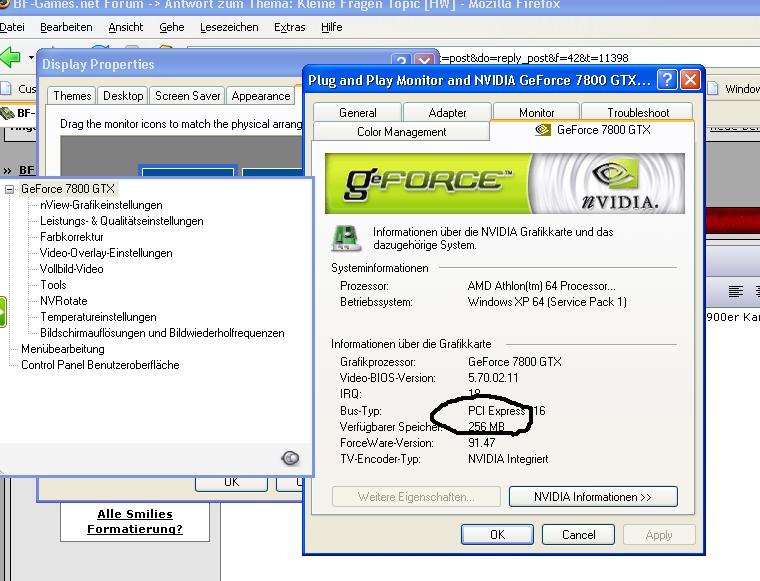Collapse the GeForce 7800 GTX tree node
Image resolution: width=760 pixels, height=581 pixels.
pyautogui.click(x=9, y=189)
